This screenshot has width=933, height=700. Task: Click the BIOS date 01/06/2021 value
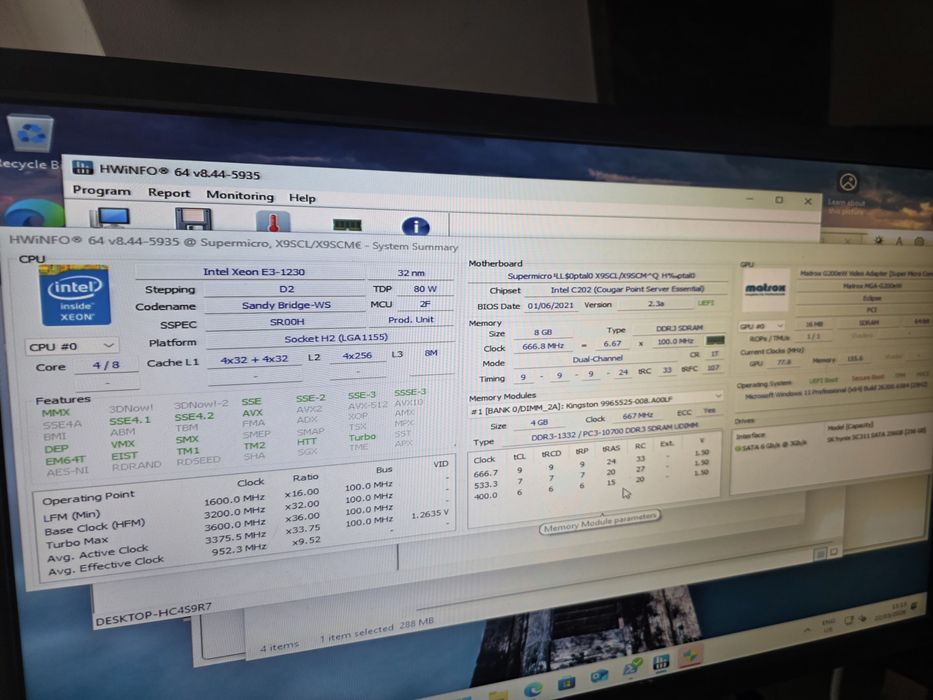[x=550, y=305]
